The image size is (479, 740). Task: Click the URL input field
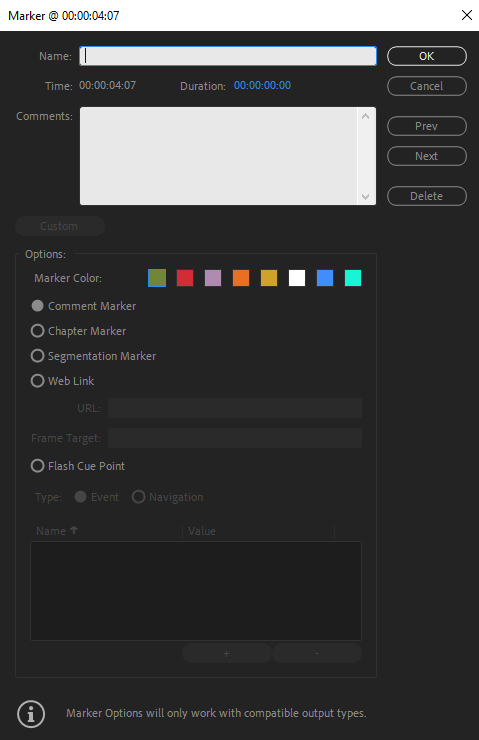pos(235,408)
